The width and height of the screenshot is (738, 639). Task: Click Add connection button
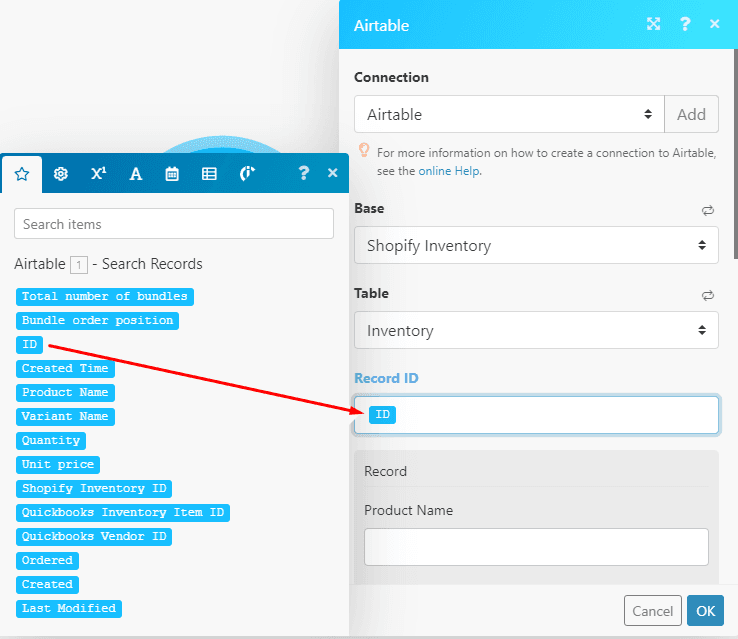691,115
